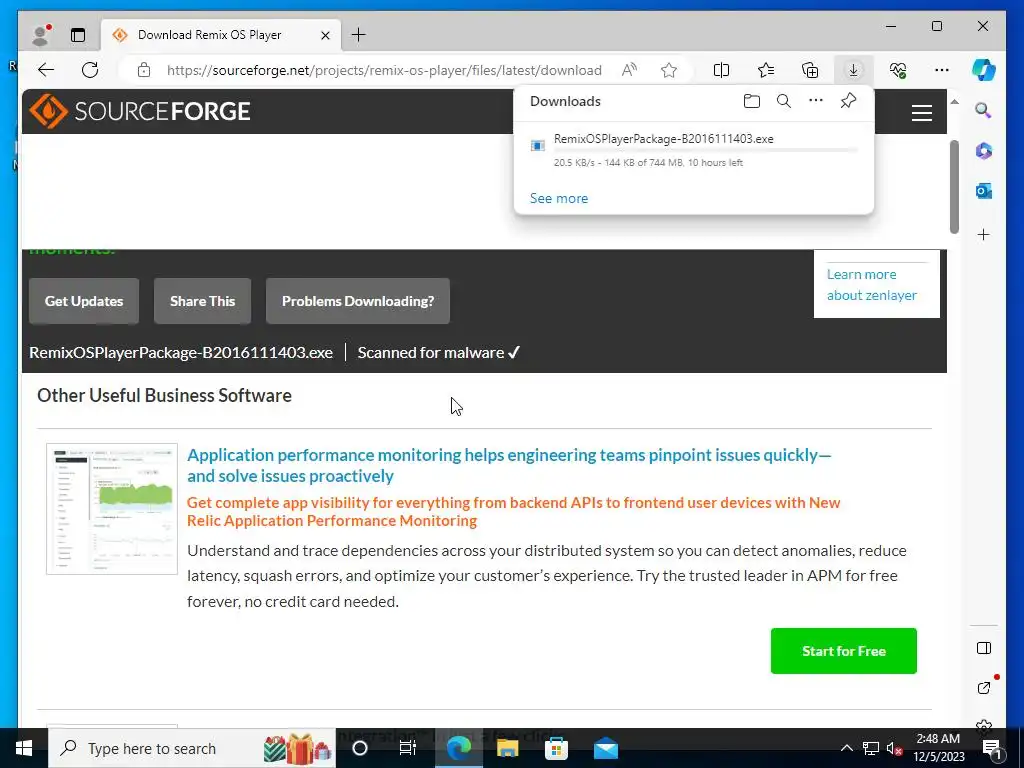
Task: Open Mail app from taskbar
Action: pos(605,748)
